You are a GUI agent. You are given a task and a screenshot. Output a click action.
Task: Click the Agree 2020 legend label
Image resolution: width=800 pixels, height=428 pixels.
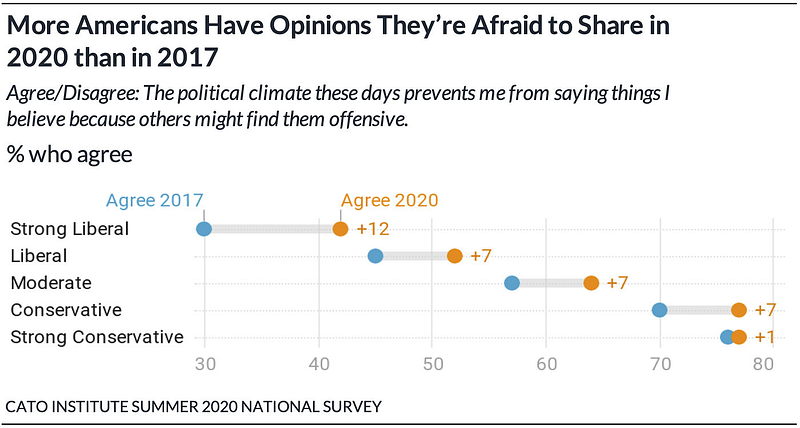point(389,200)
